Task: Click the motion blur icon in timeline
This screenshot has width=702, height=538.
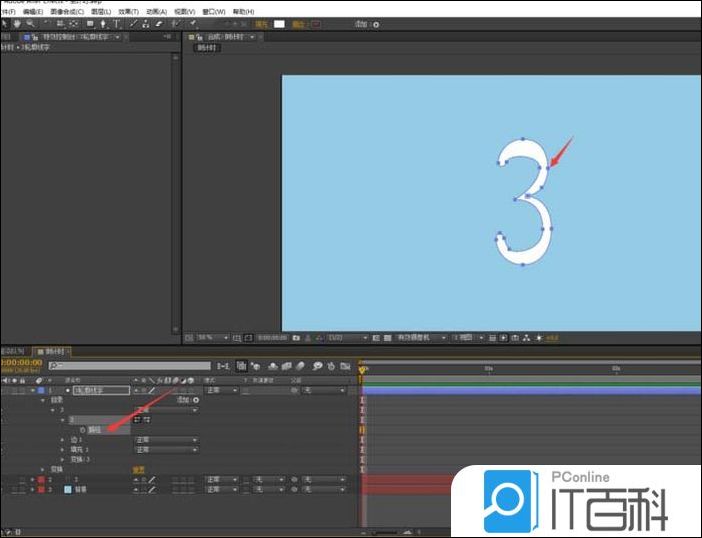Action: click(x=302, y=366)
